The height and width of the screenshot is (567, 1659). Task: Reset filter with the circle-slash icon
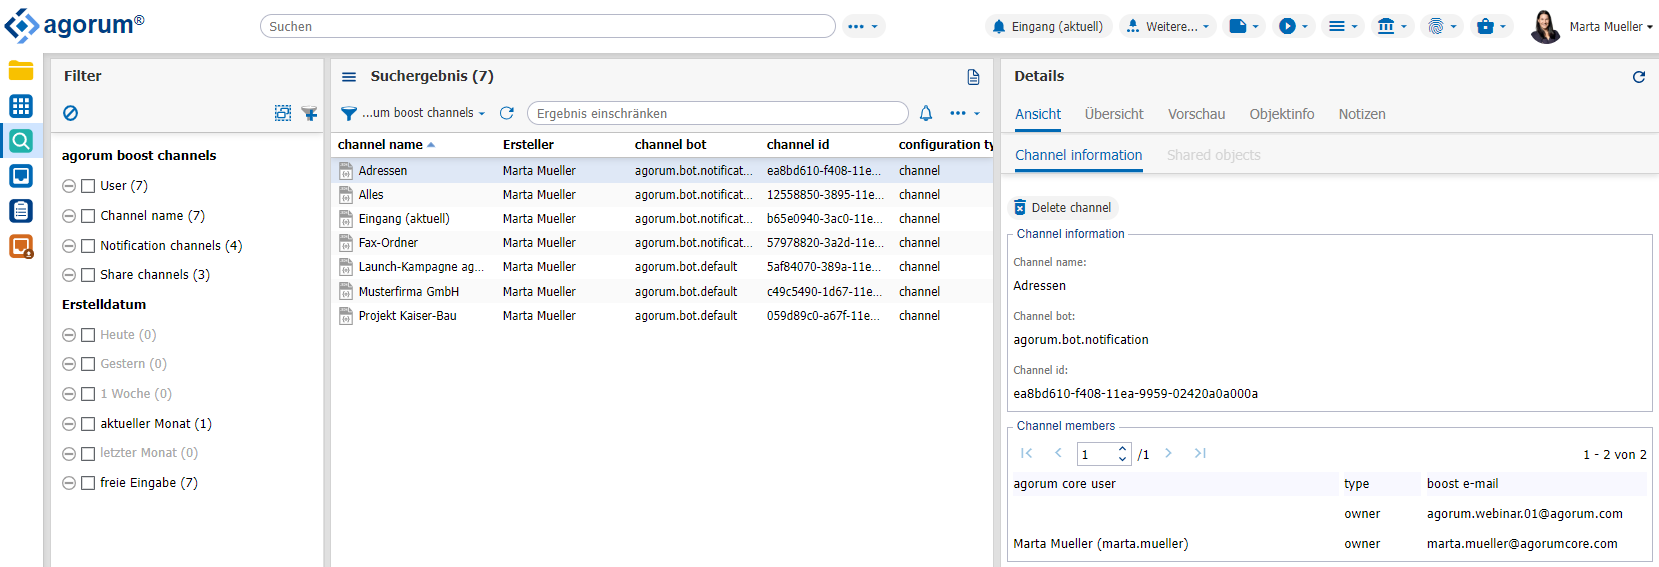(70, 113)
